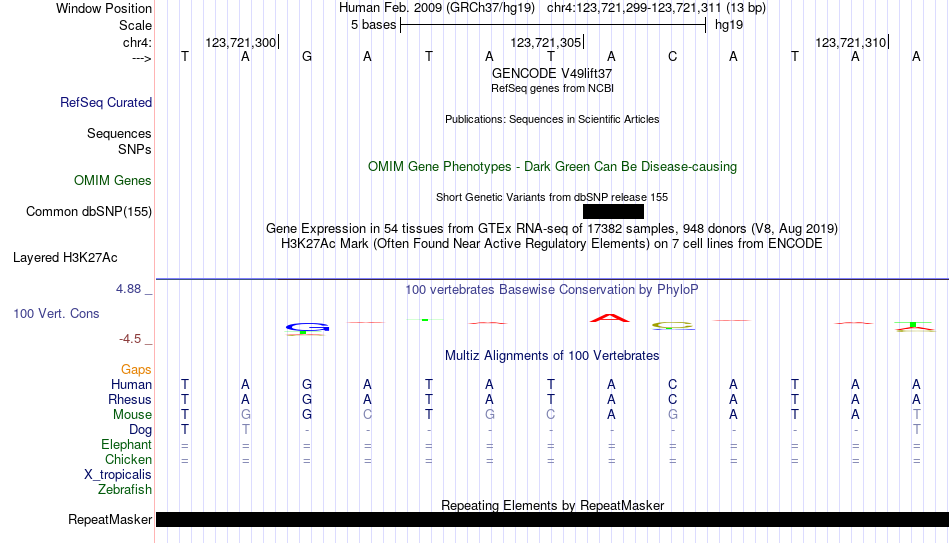
Task: Click the Elephant species row label
Action: coord(126,445)
